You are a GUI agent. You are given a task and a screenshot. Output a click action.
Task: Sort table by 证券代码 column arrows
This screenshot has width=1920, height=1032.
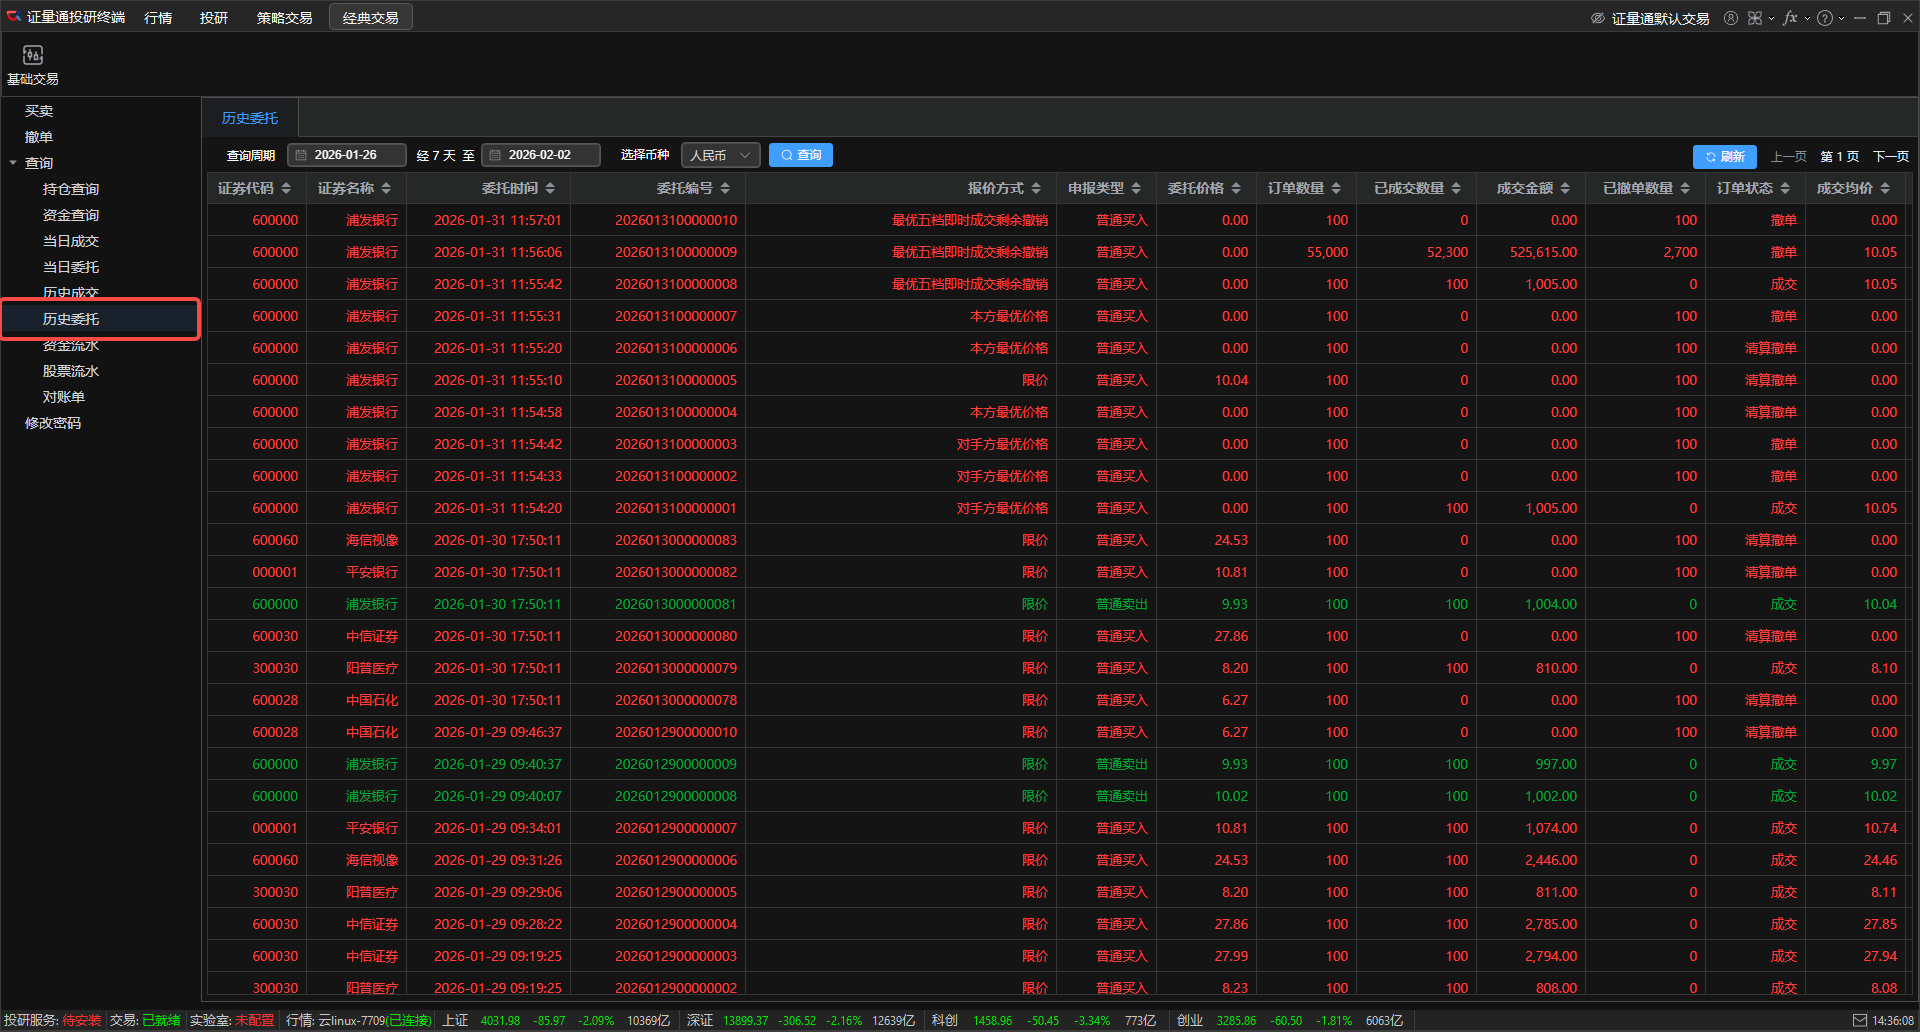click(286, 188)
